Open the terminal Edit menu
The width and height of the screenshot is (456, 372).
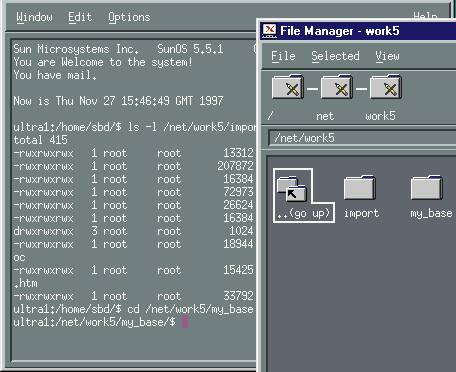coord(80,17)
